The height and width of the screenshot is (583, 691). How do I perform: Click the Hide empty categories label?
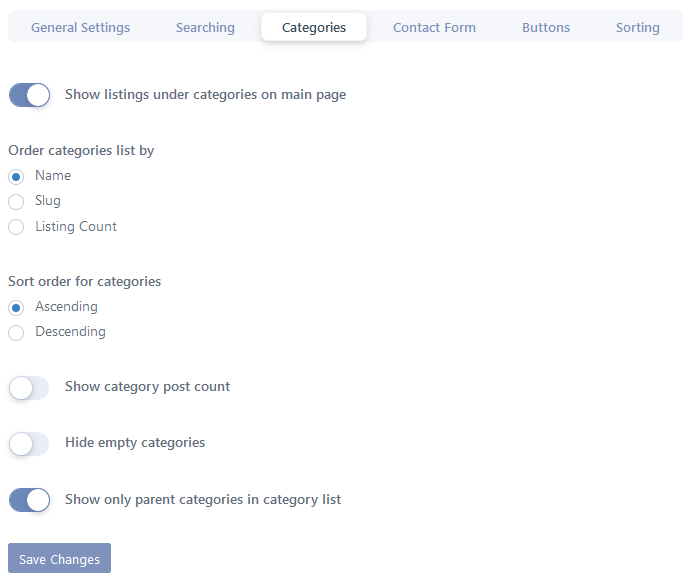click(x=135, y=442)
